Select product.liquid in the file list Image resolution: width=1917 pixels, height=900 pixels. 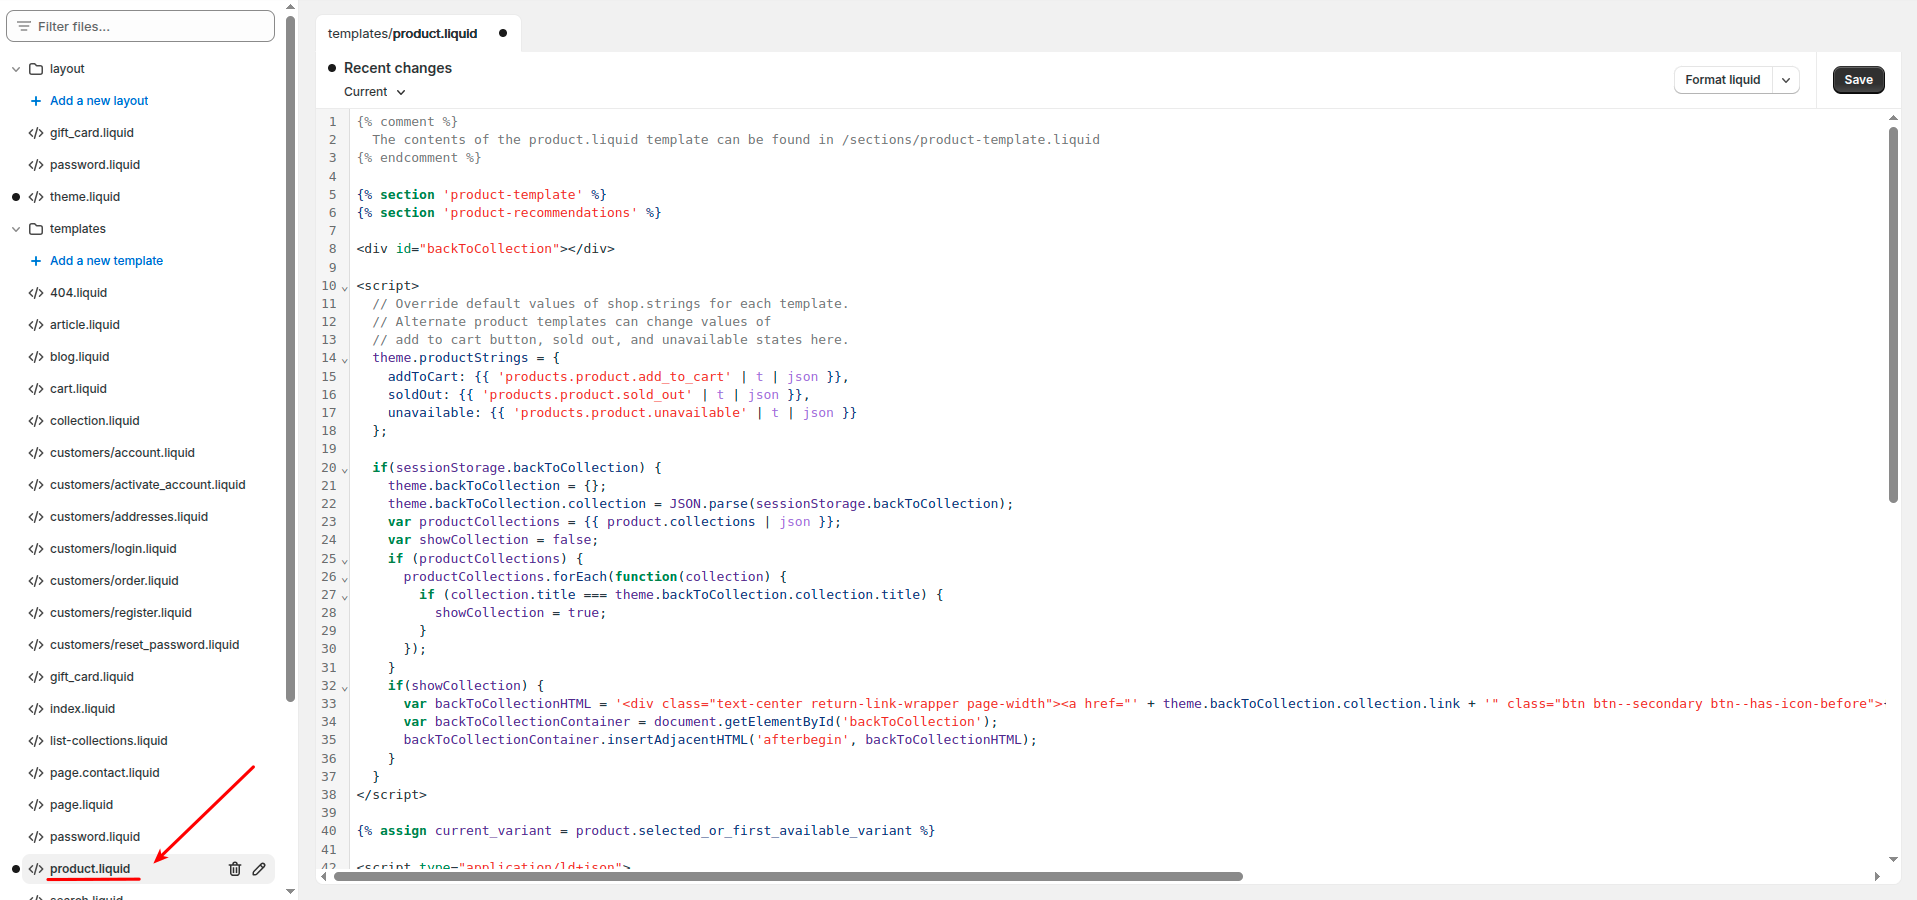click(x=90, y=869)
